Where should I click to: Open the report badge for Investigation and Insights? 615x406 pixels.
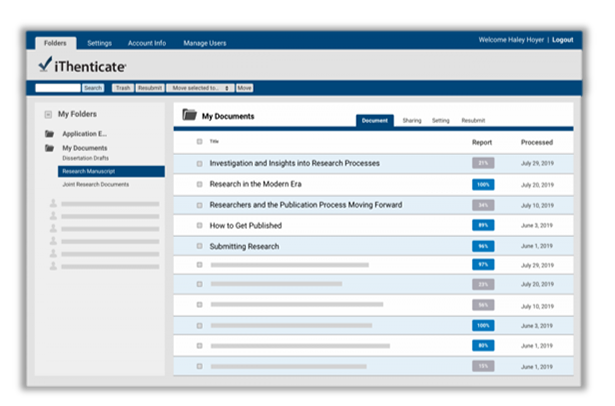coord(483,163)
